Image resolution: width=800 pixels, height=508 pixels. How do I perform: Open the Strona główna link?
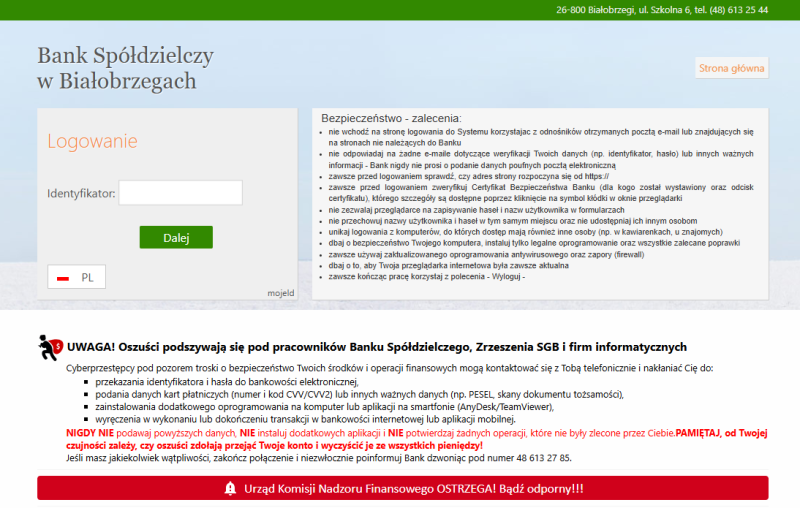point(732,68)
